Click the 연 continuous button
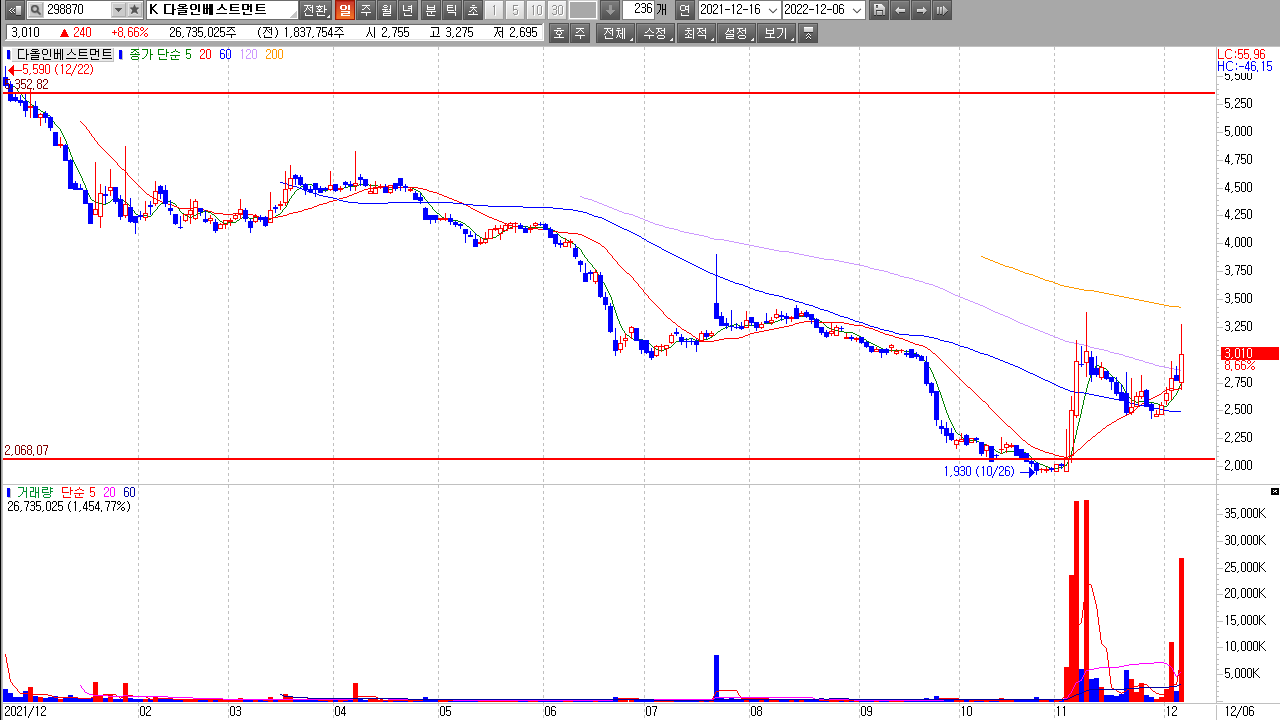This screenshot has height=720, width=1280. coord(684,10)
